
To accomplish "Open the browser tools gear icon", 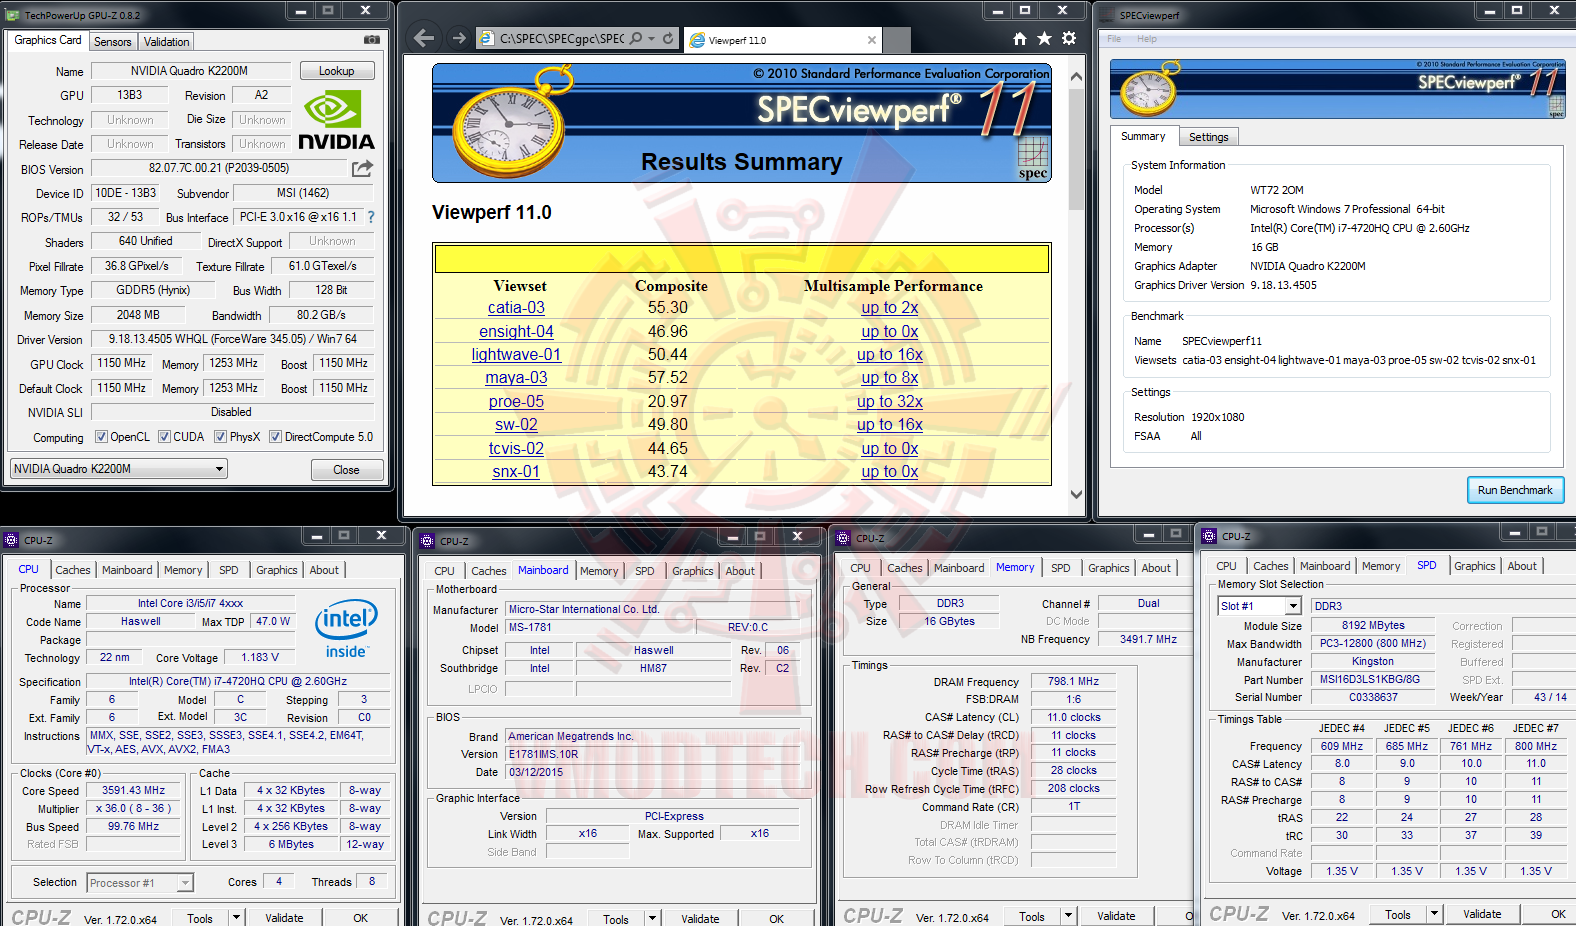I will [1069, 38].
